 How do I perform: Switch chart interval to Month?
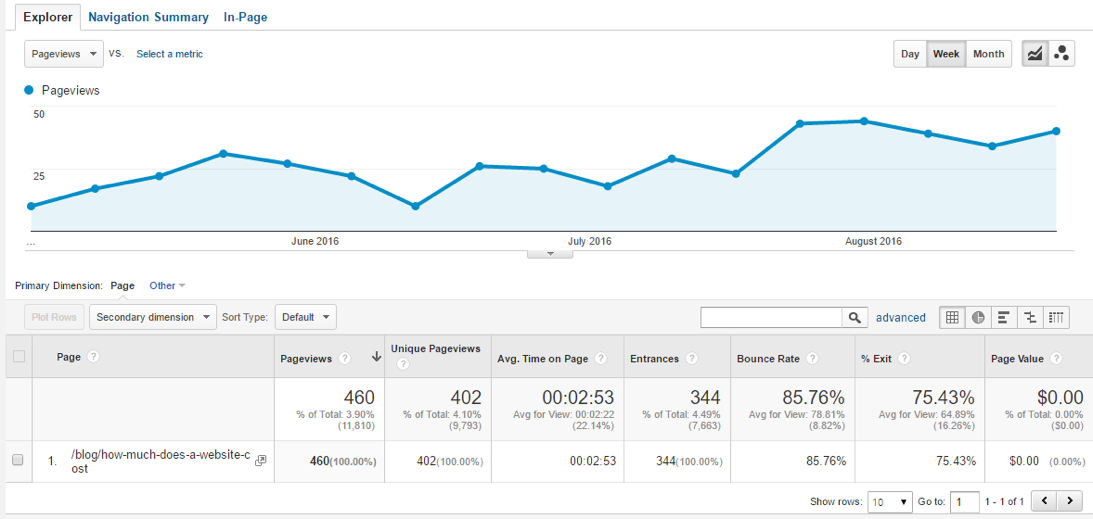point(988,54)
